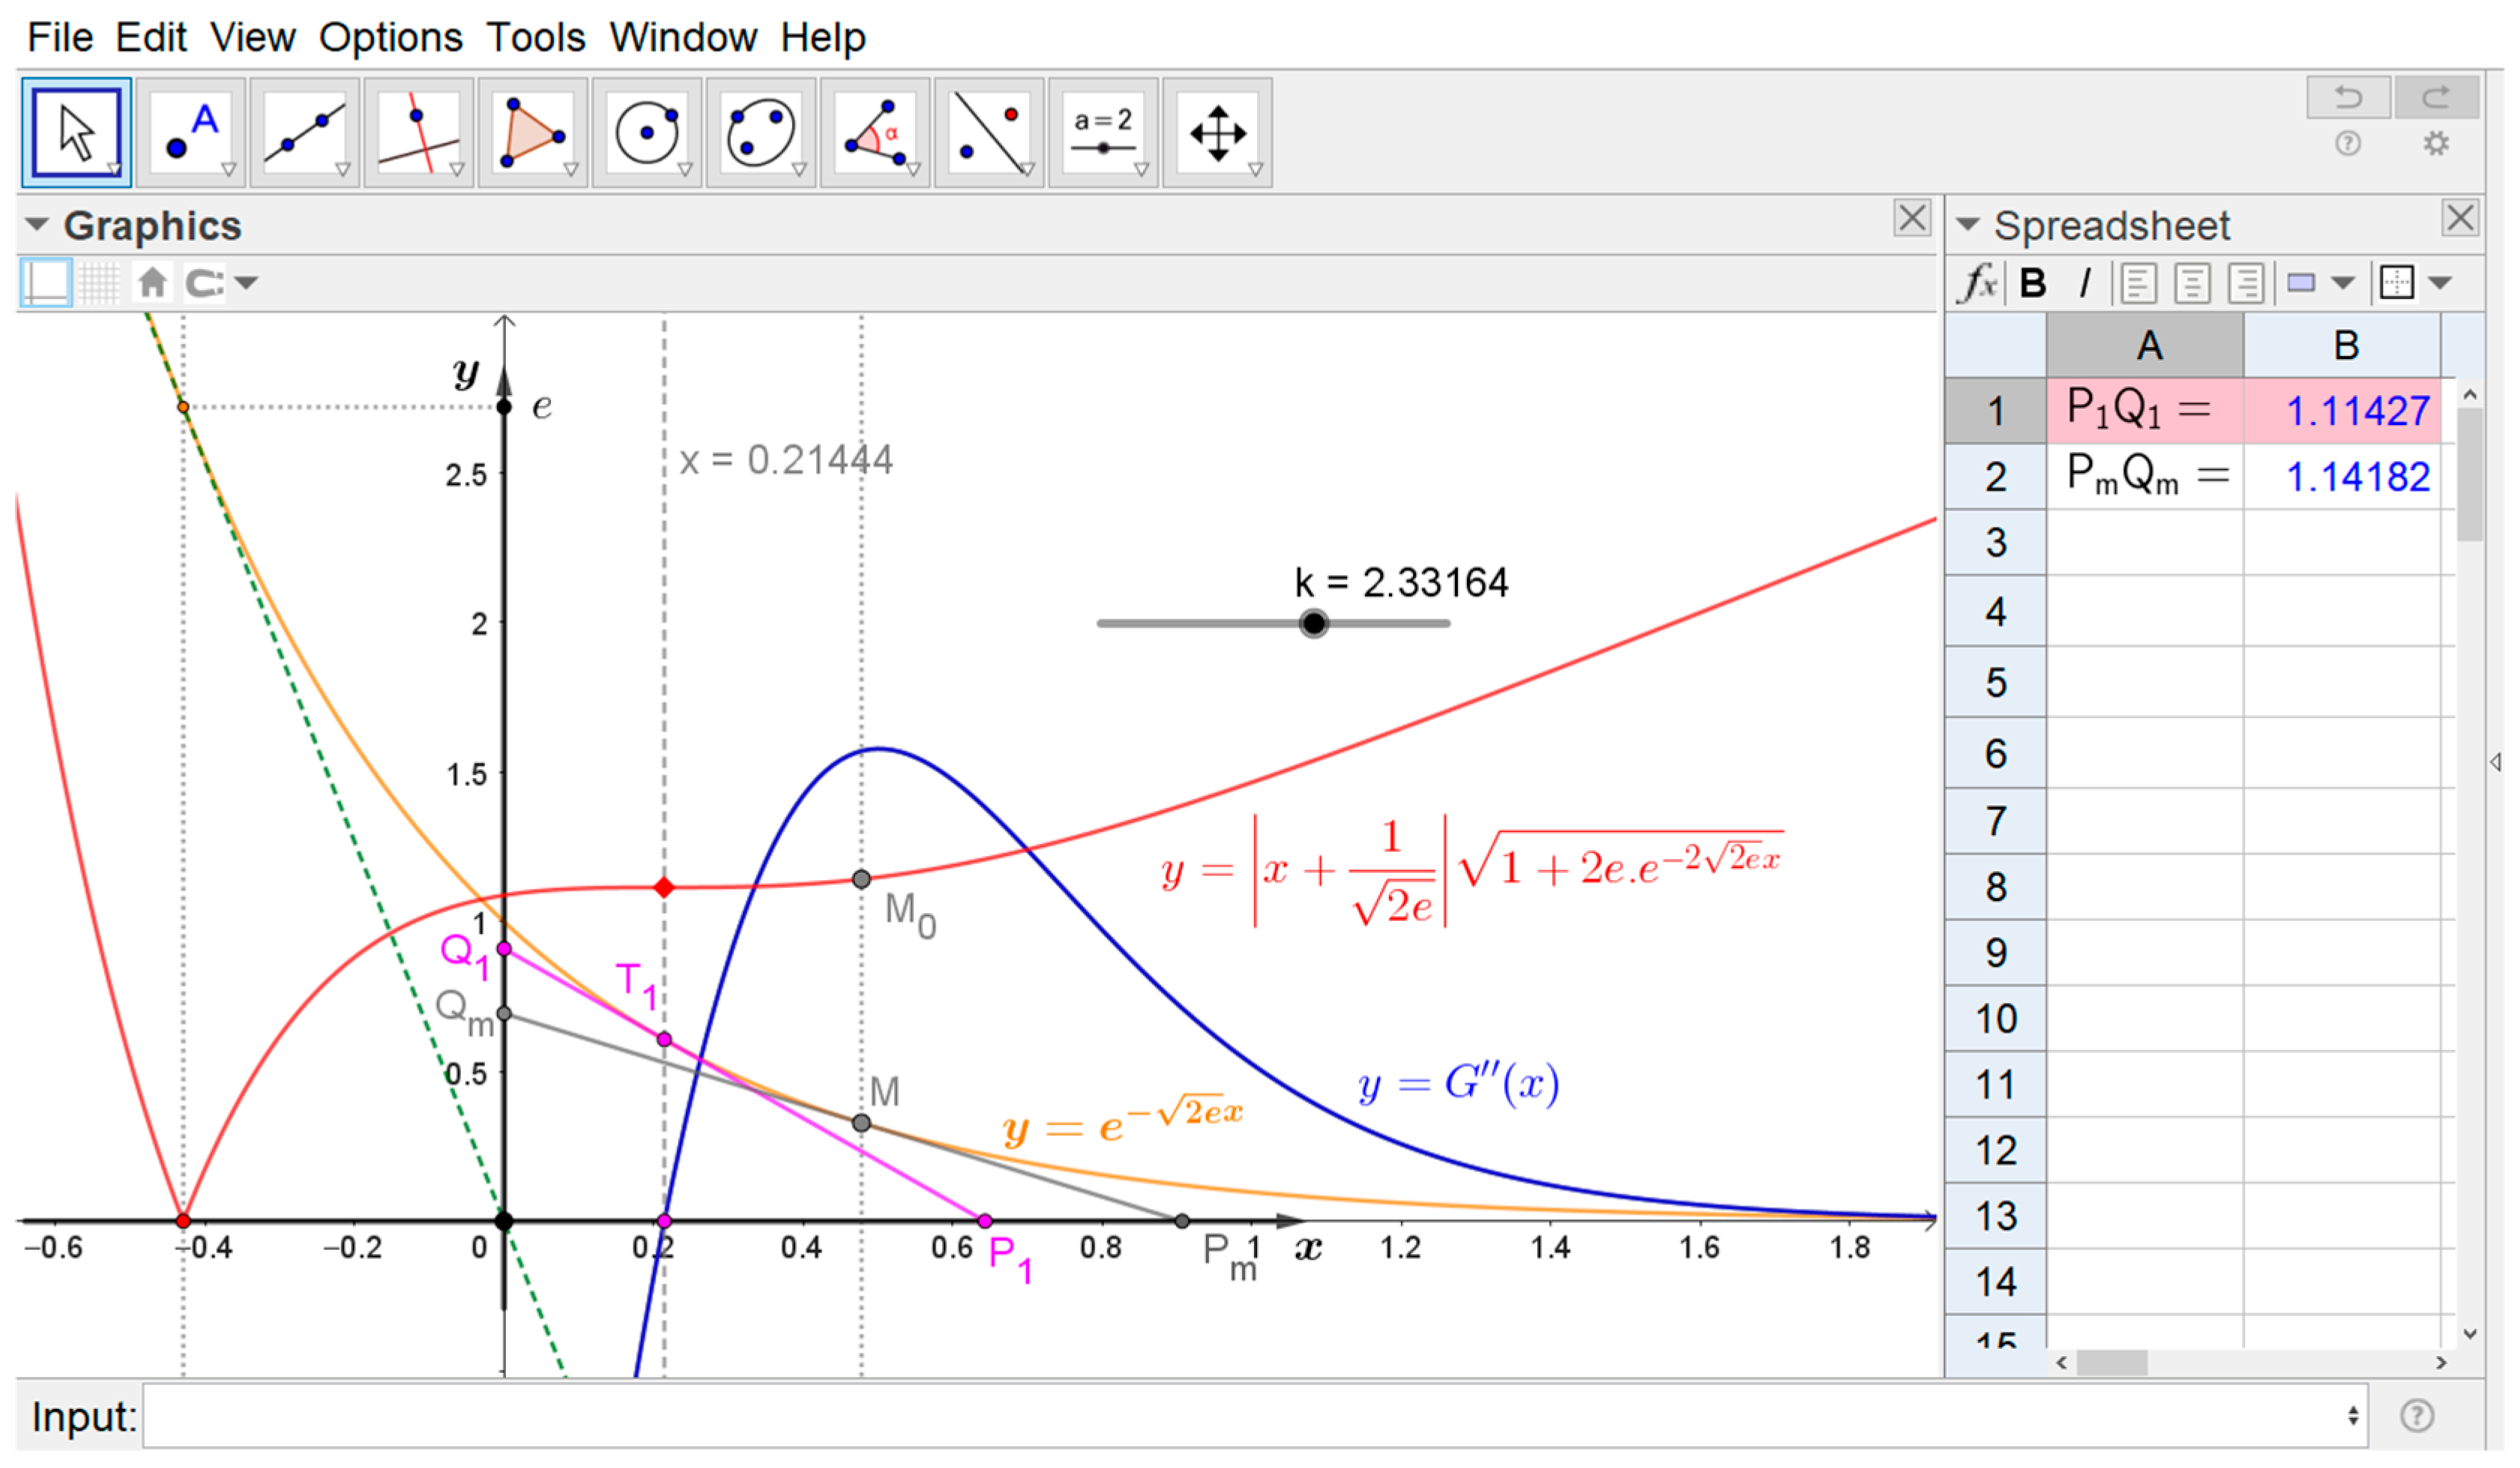
Task: Collapse the Graphics panel triangle
Action: (37, 224)
